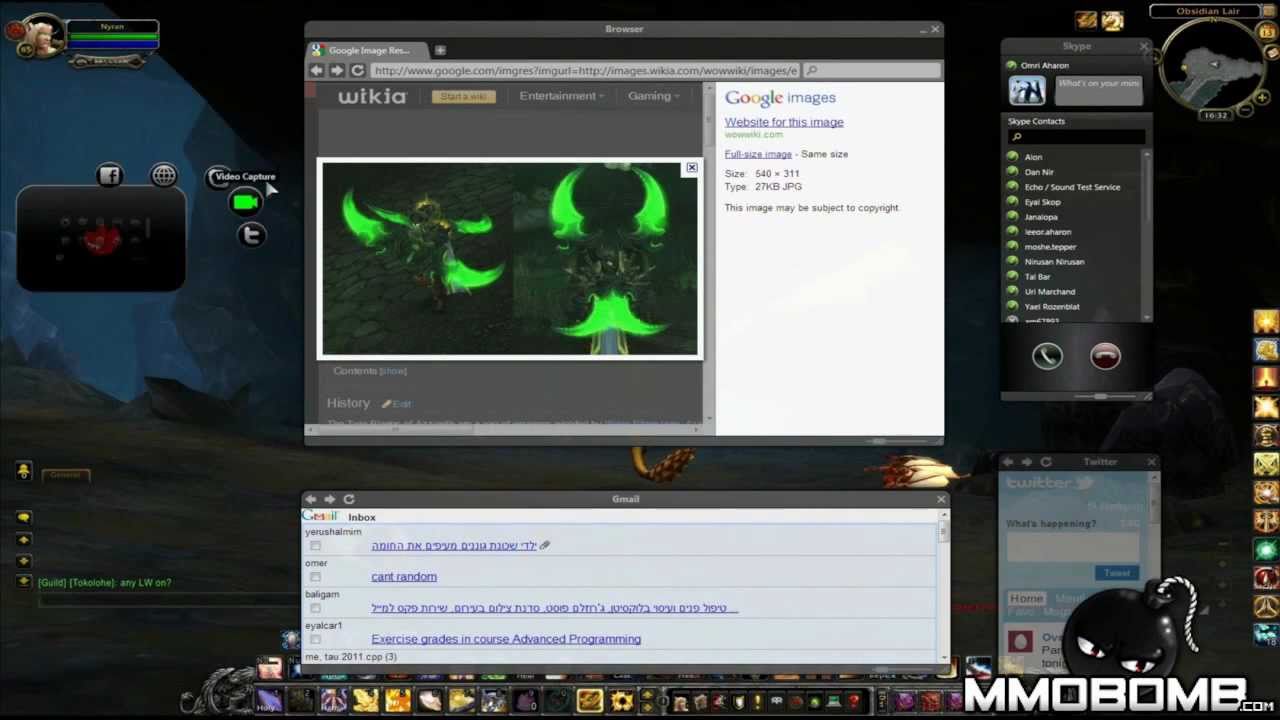Click the Start a wiki button
The height and width of the screenshot is (720, 1280).
(463, 96)
